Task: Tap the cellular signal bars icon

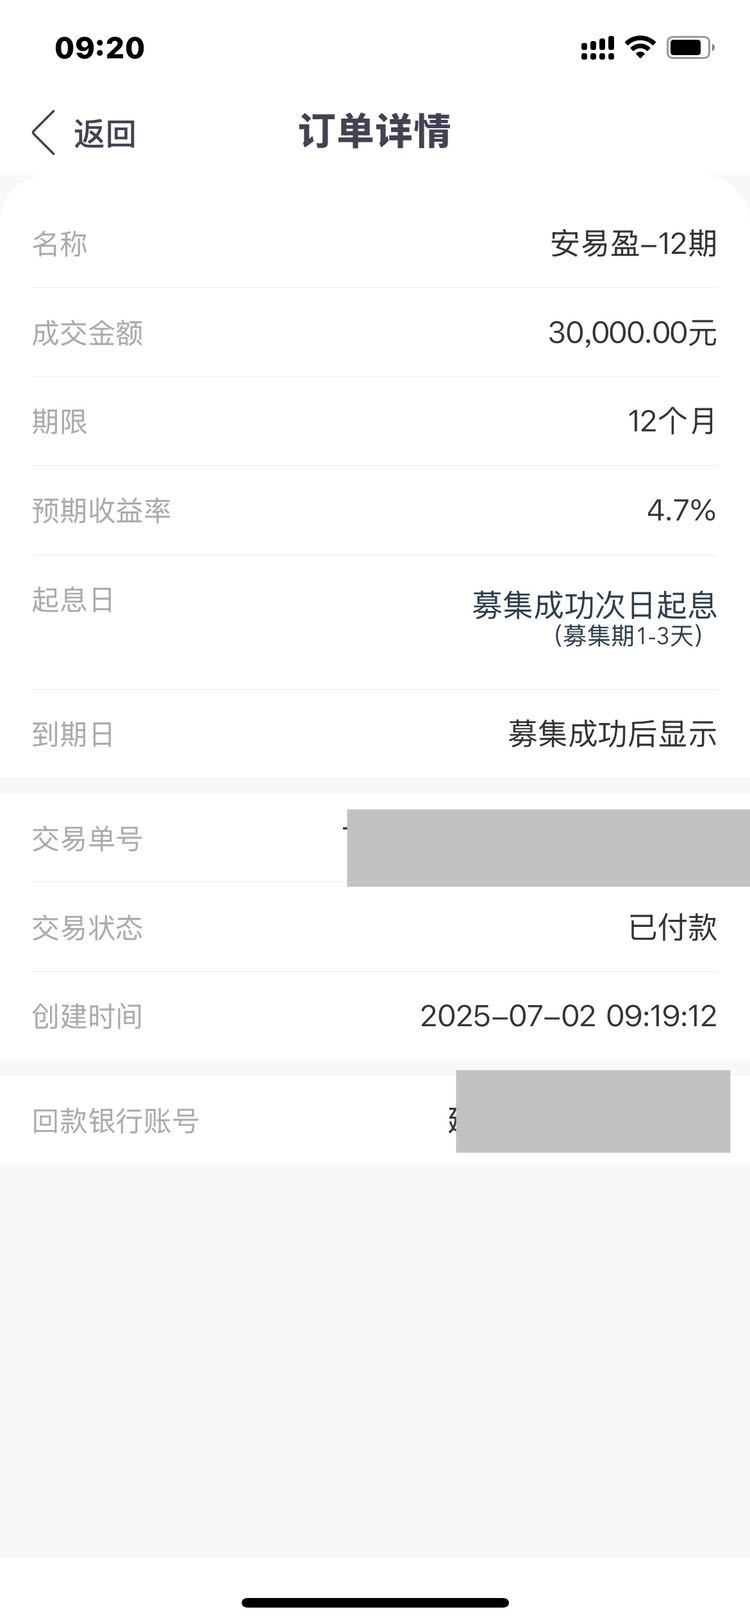Action: pyautogui.click(x=597, y=47)
